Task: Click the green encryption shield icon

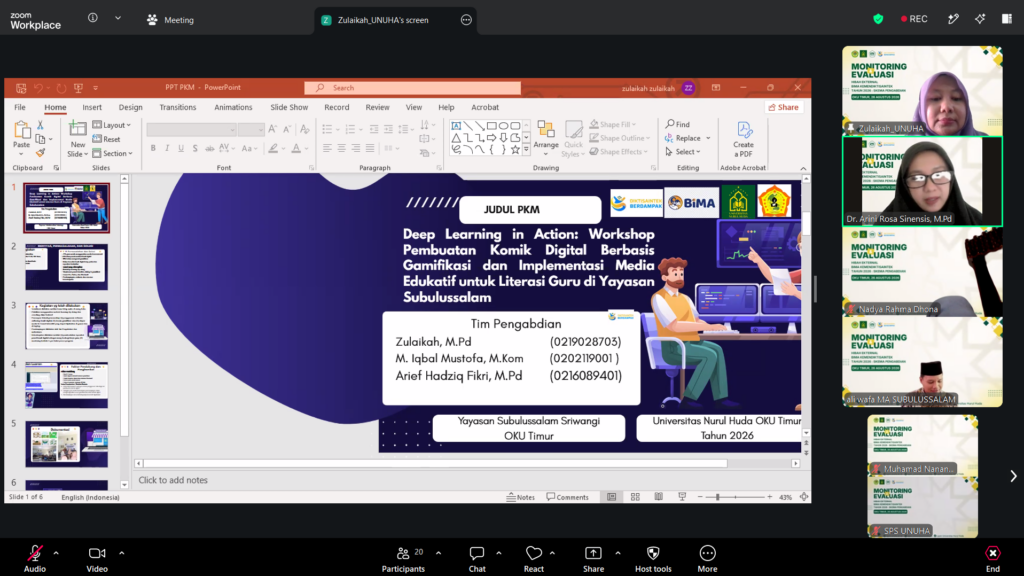Action: (x=878, y=19)
